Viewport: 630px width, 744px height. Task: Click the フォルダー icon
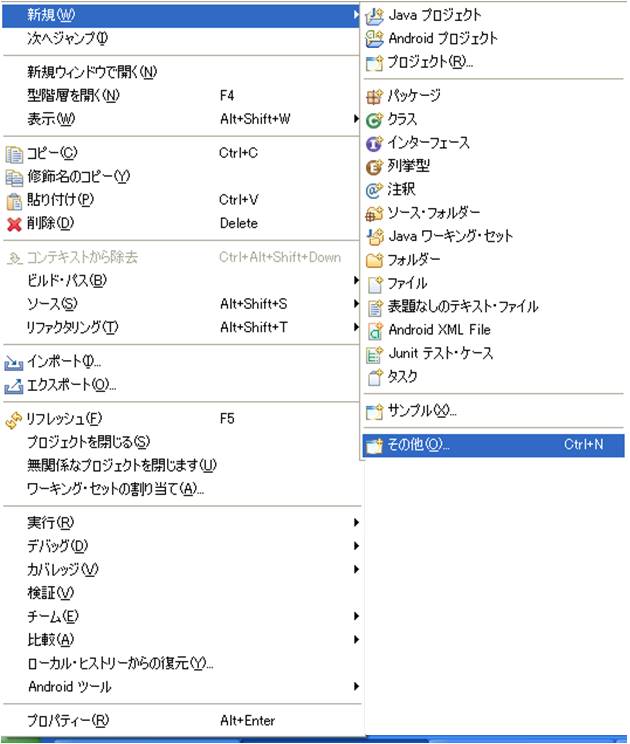(374, 260)
